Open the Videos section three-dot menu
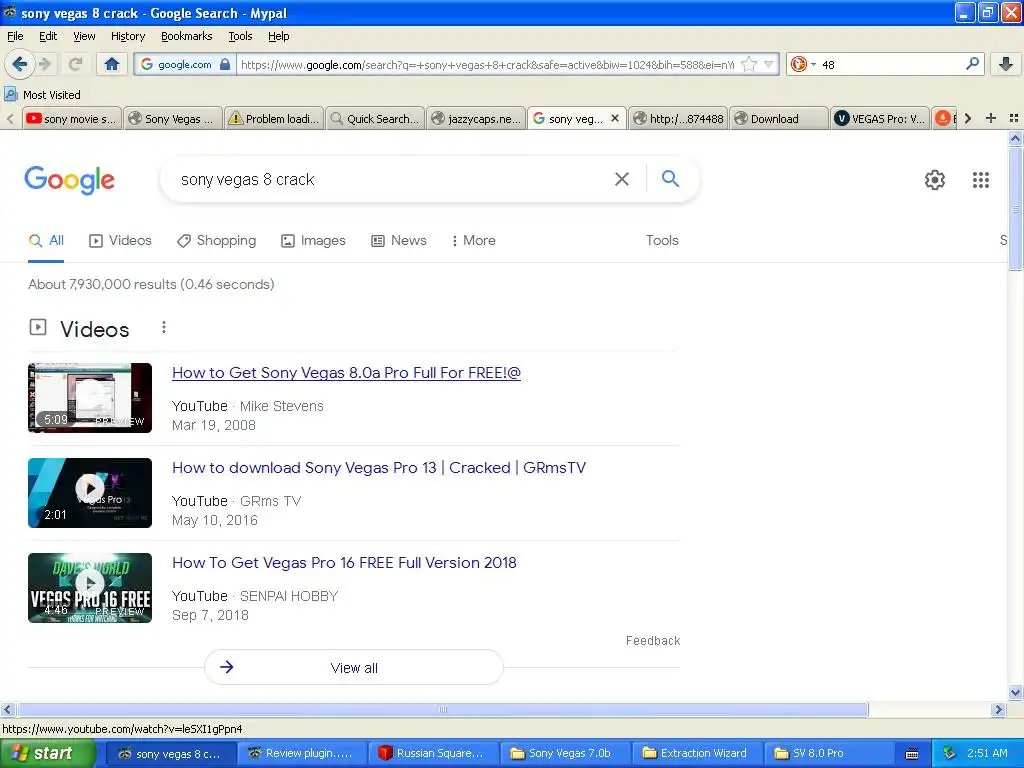Image resolution: width=1024 pixels, height=768 pixels. pyautogui.click(x=164, y=327)
